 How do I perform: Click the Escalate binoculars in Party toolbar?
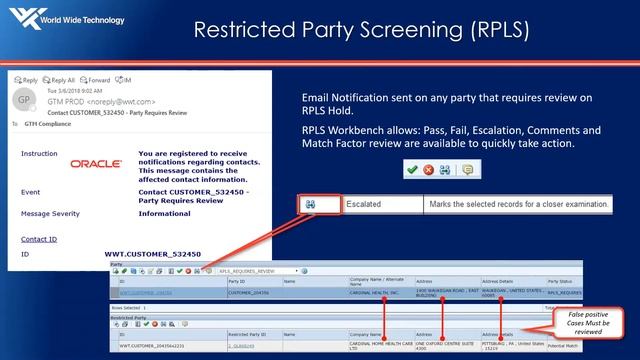[x=197, y=271]
